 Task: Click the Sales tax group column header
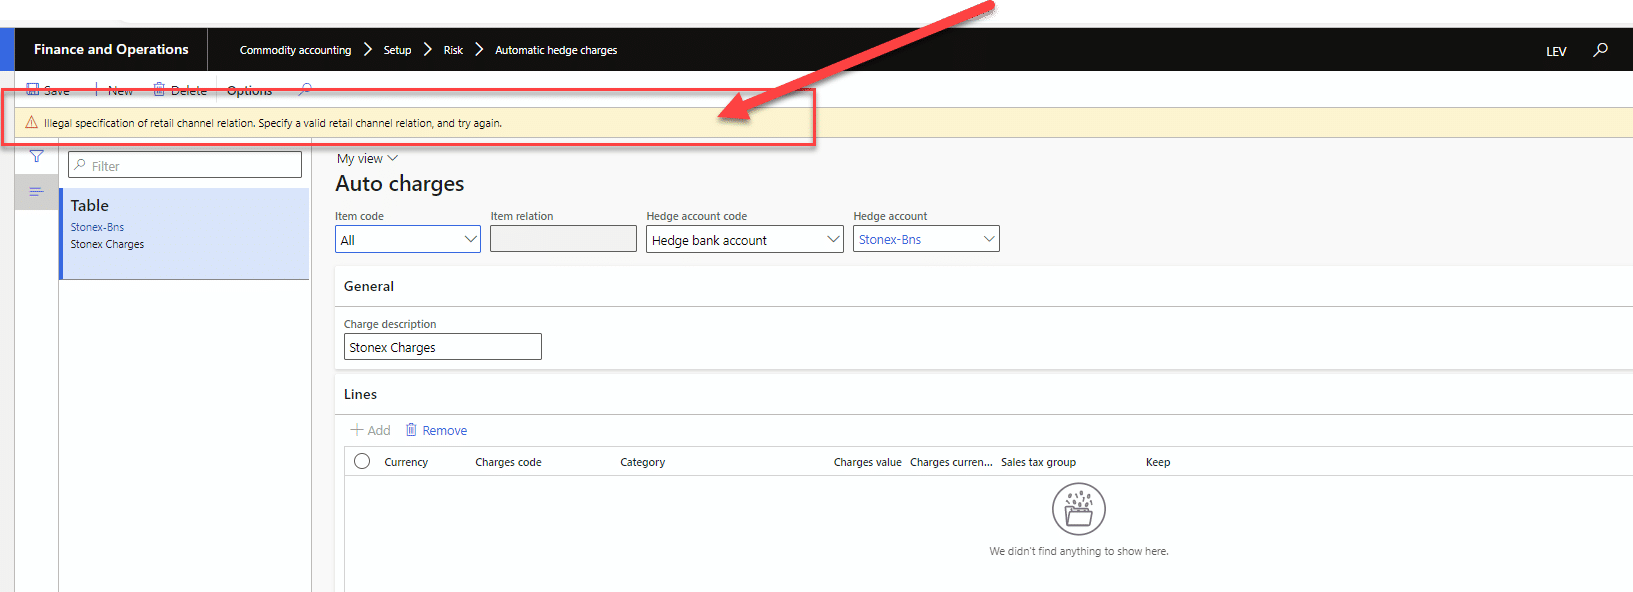coord(1038,462)
